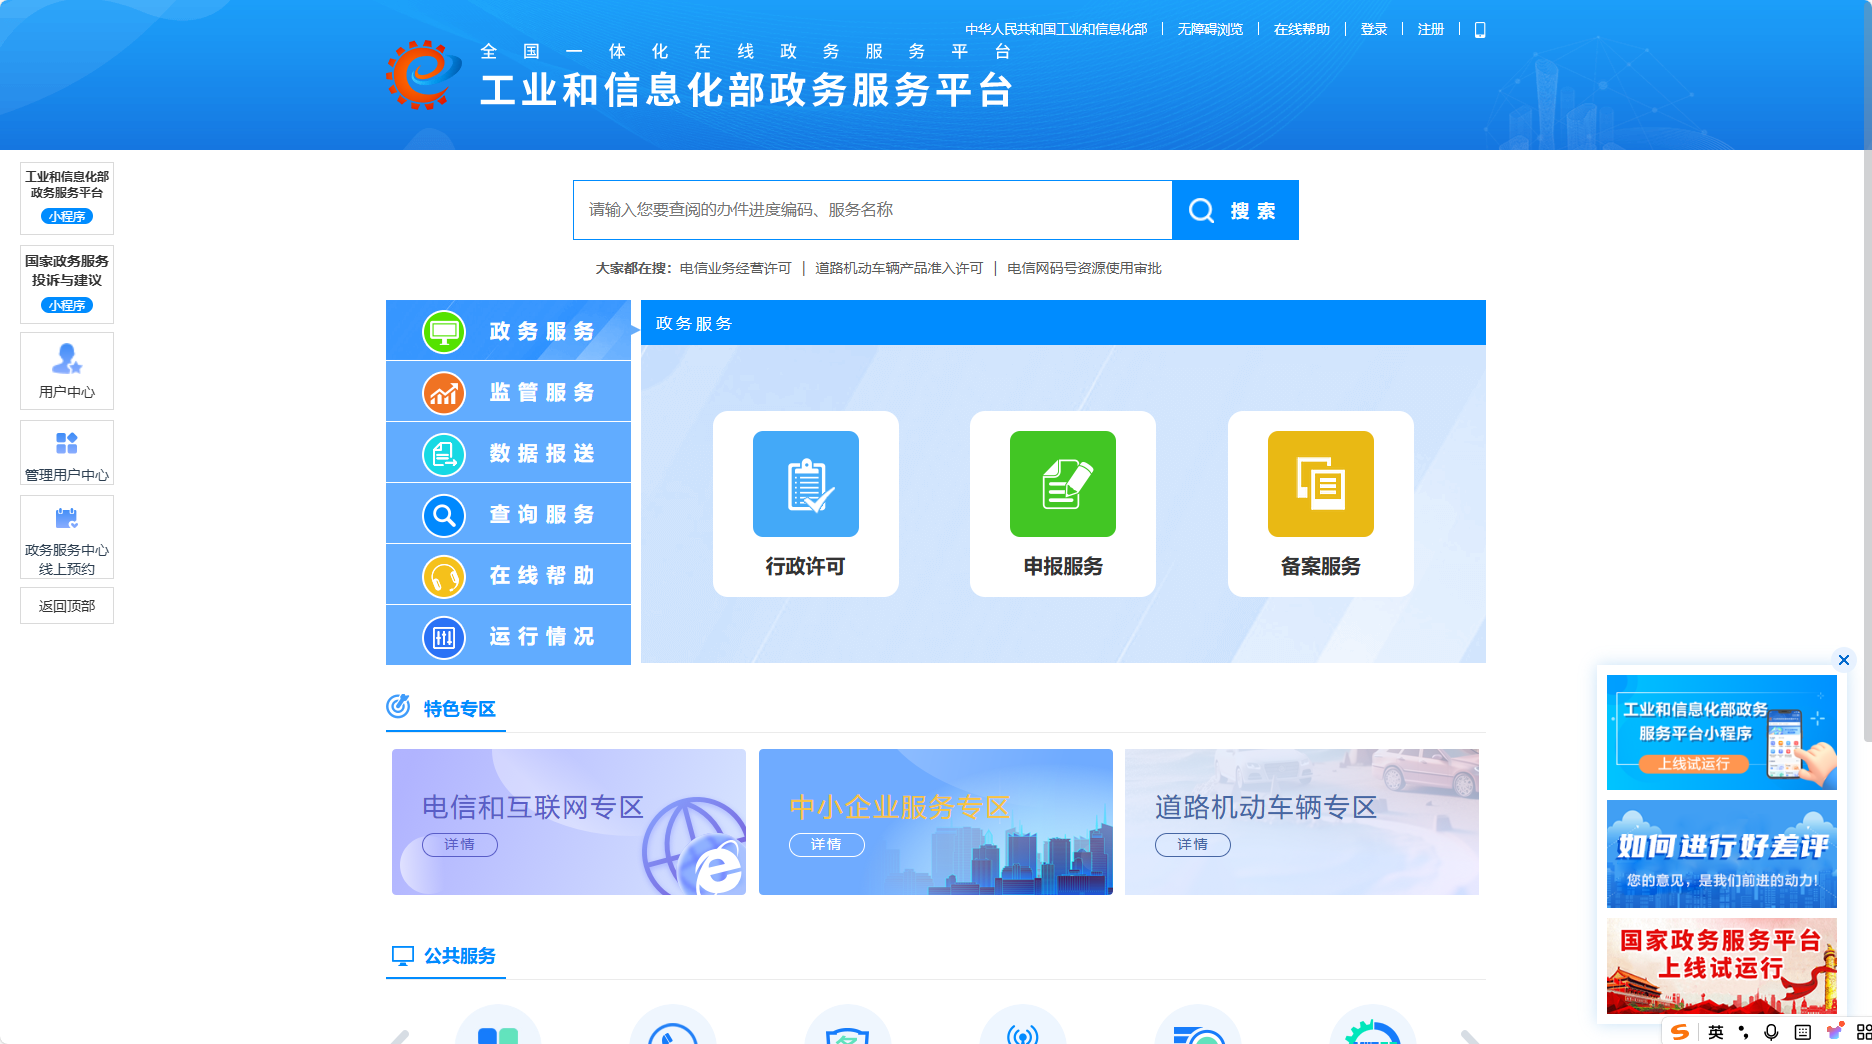Click the 行政许可 clipboard icon

point(805,484)
